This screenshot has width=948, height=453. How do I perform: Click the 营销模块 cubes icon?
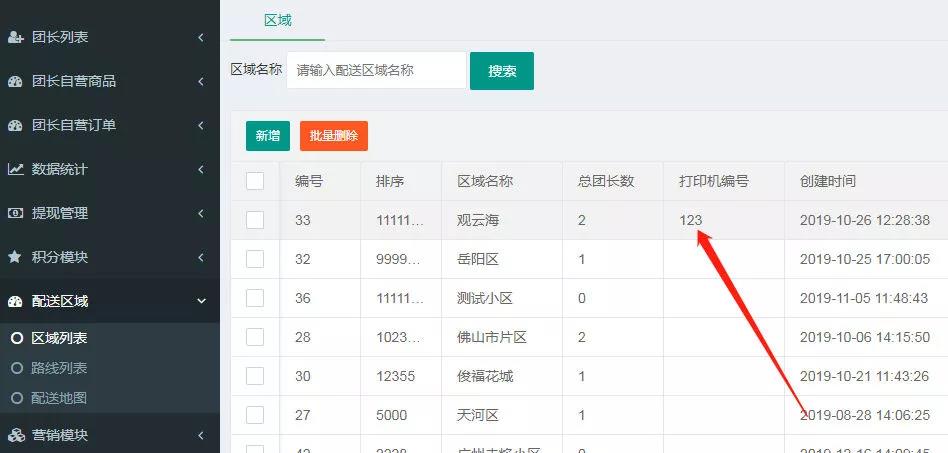pos(15,435)
